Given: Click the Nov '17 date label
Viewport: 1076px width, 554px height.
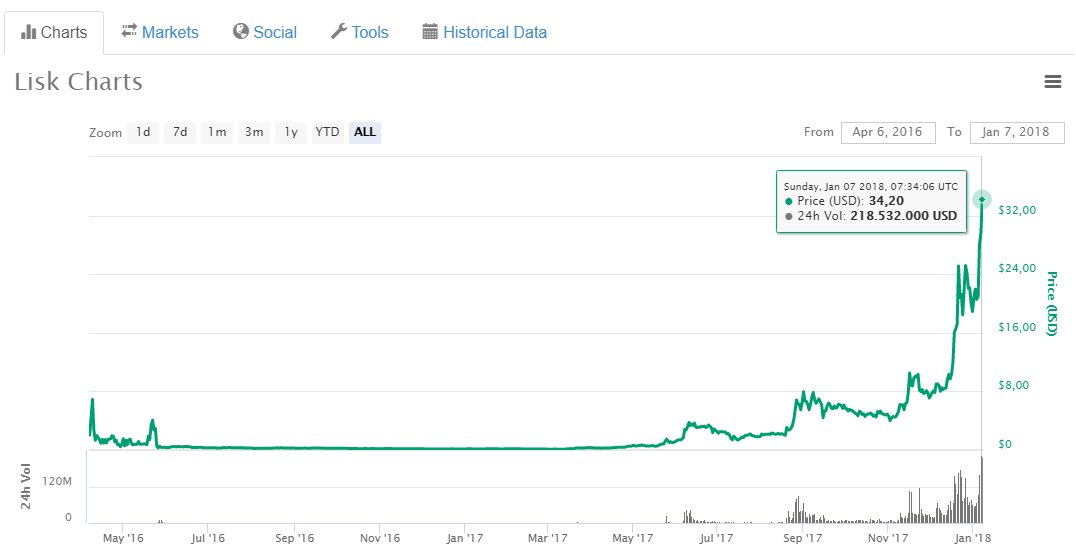Looking at the screenshot, I should click(x=888, y=538).
